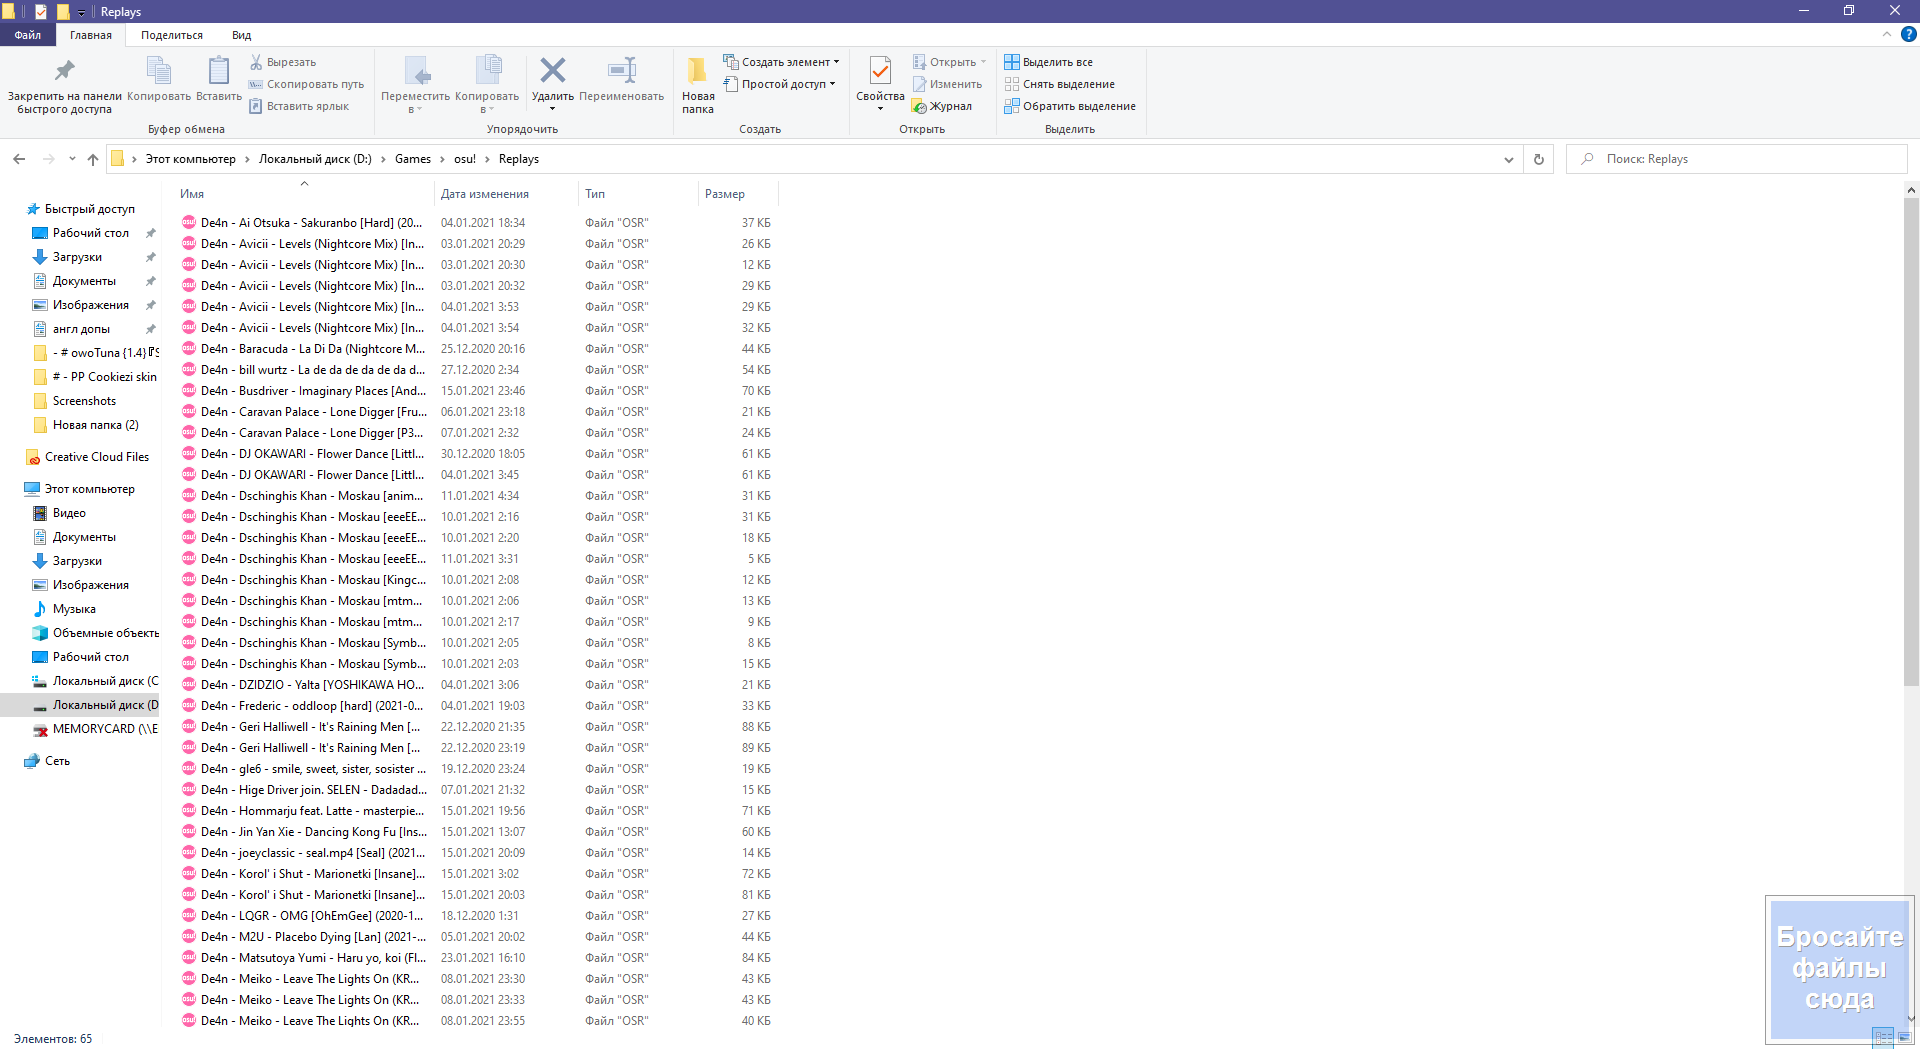Click Обратить выделение (Invert selection)
Image resolution: width=1920 pixels, height=1049 pixels.
tap(1070, 106)
